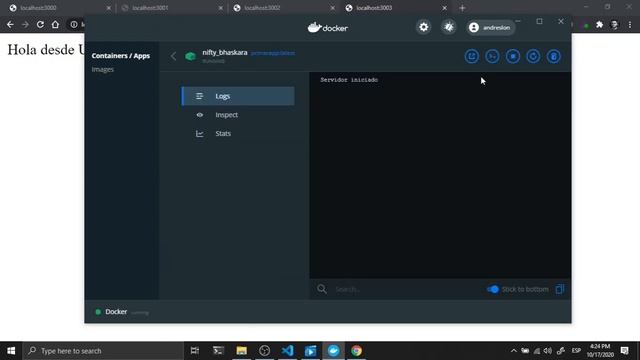Image resolution: width=640 pixels, height=360 pixels.
Task: Show hidden system tray icons
Action: [513, 351]
